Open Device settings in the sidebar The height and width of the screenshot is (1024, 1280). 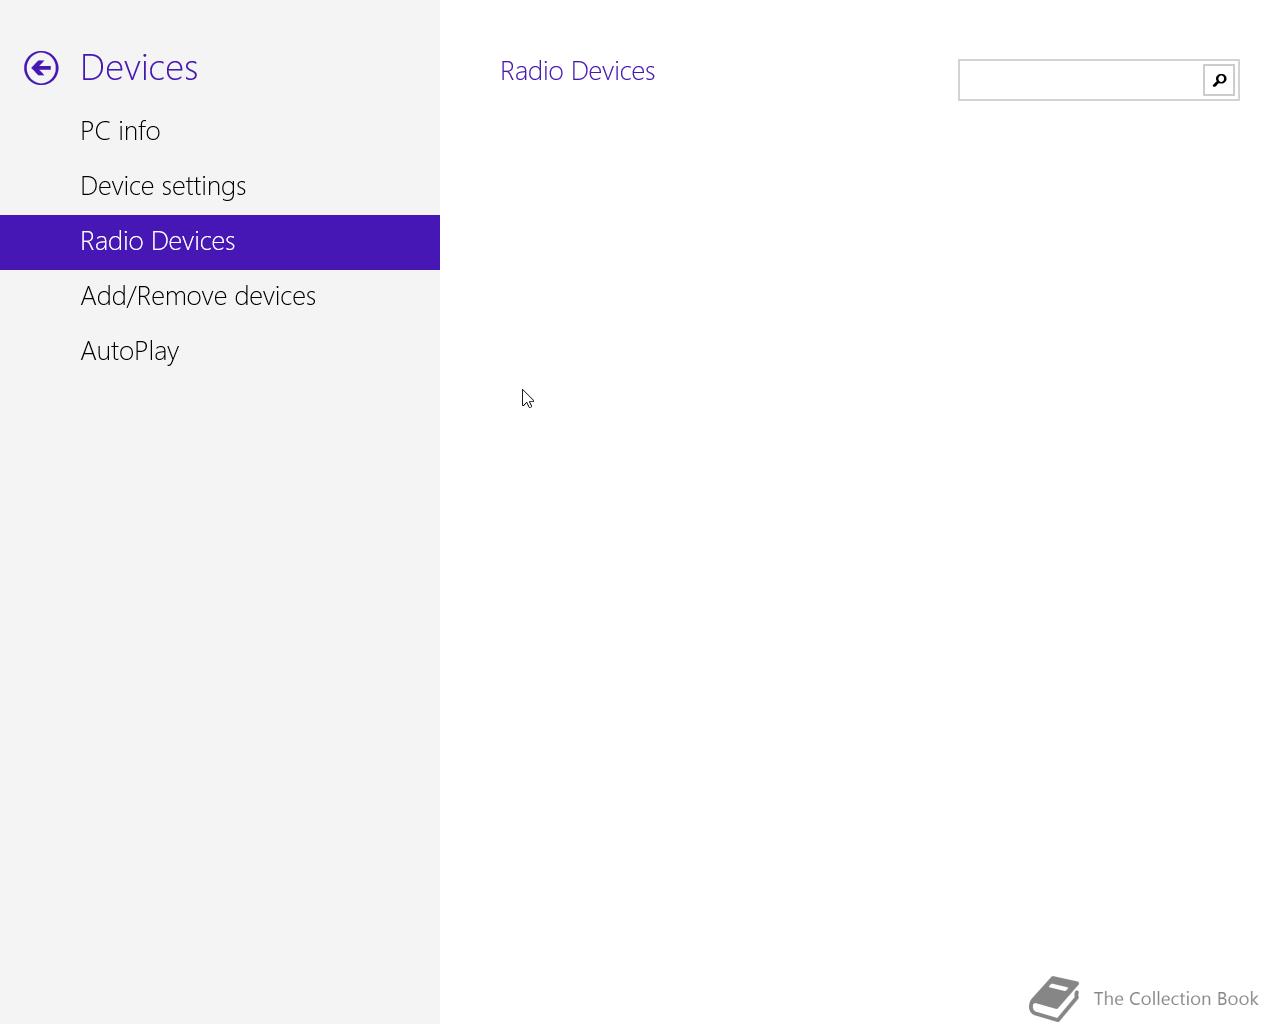220,187
